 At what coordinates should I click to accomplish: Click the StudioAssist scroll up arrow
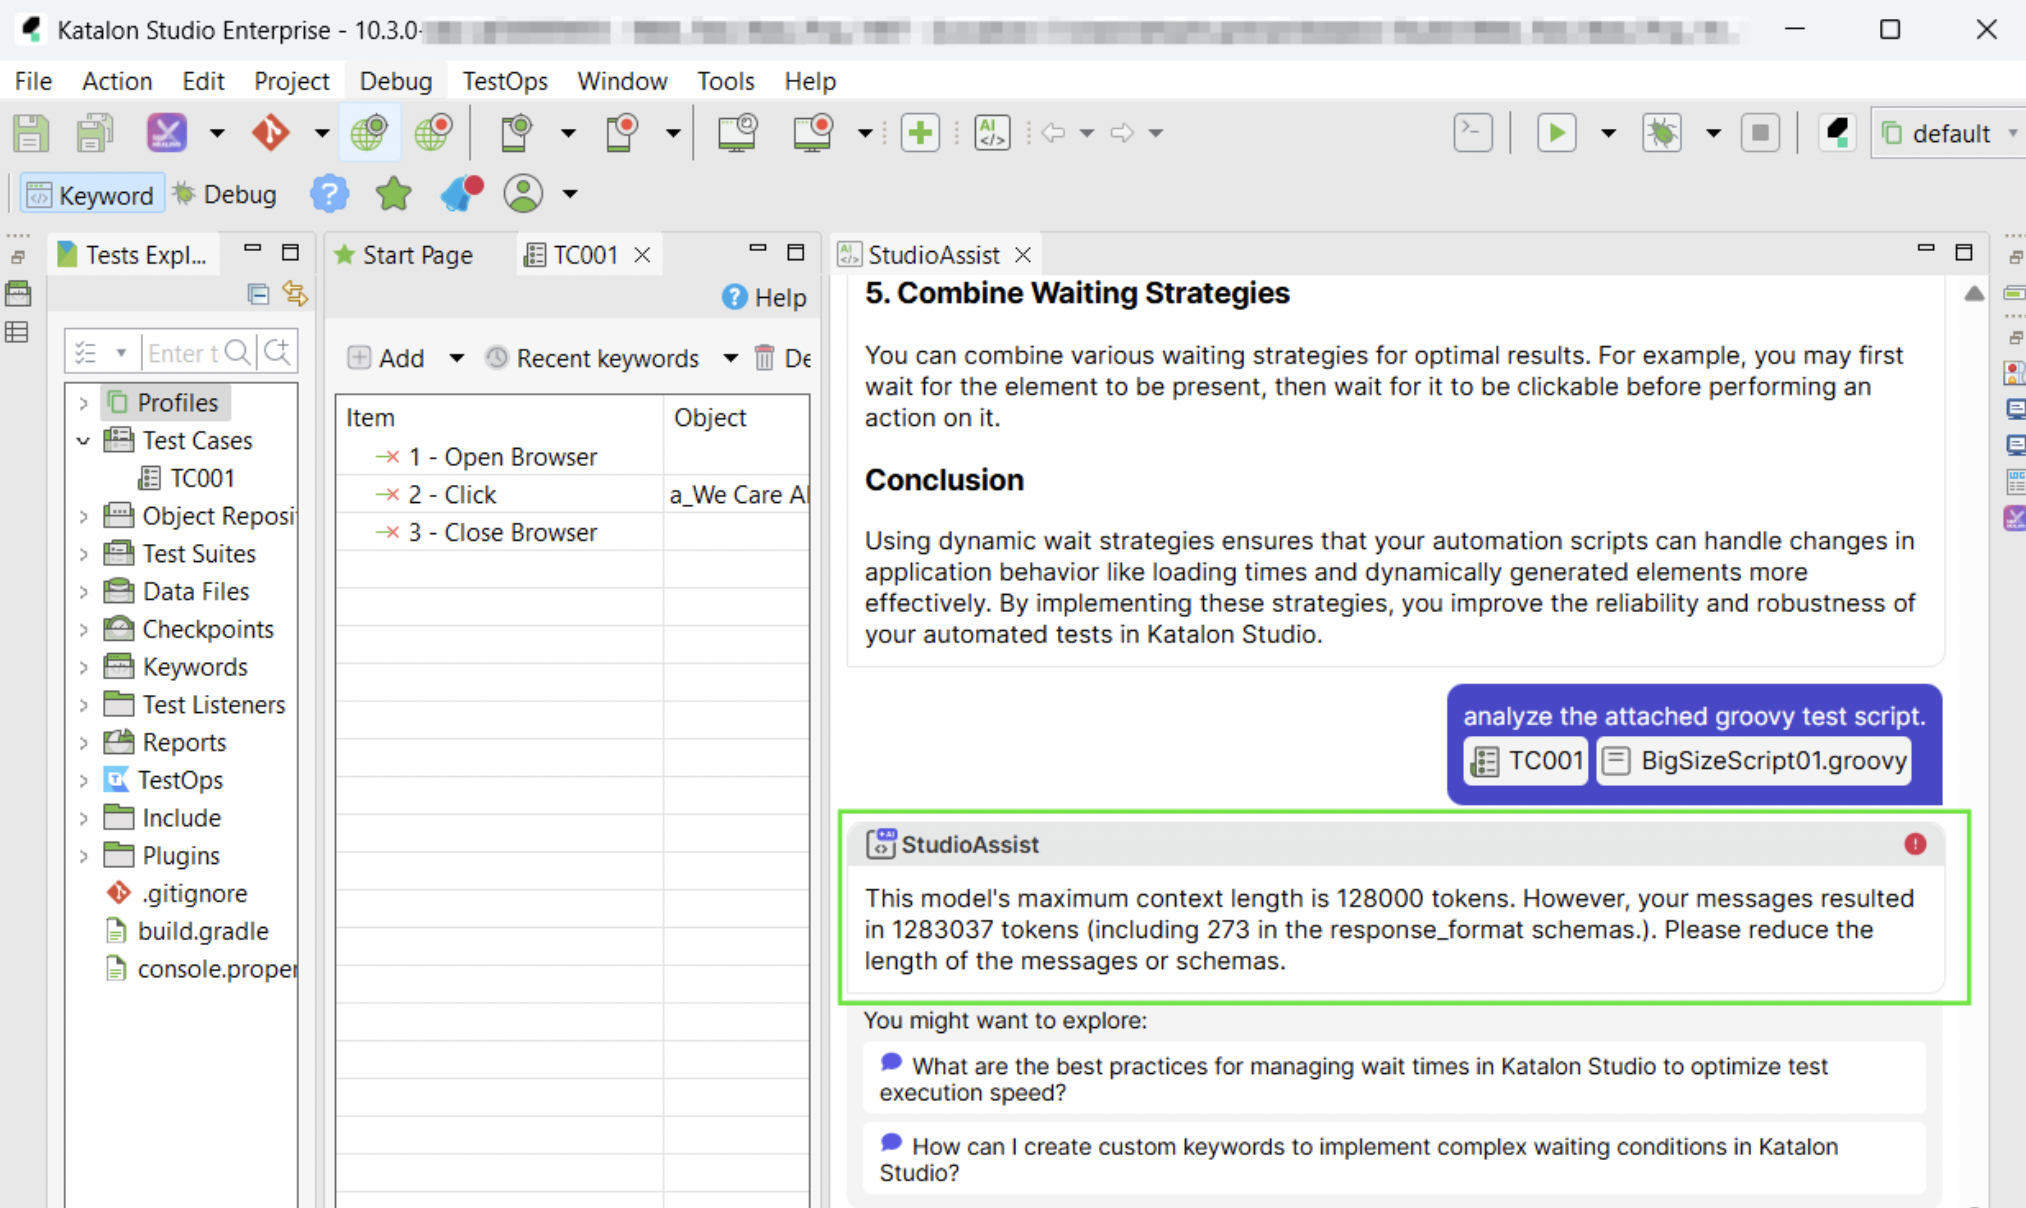pos(1973,294)
